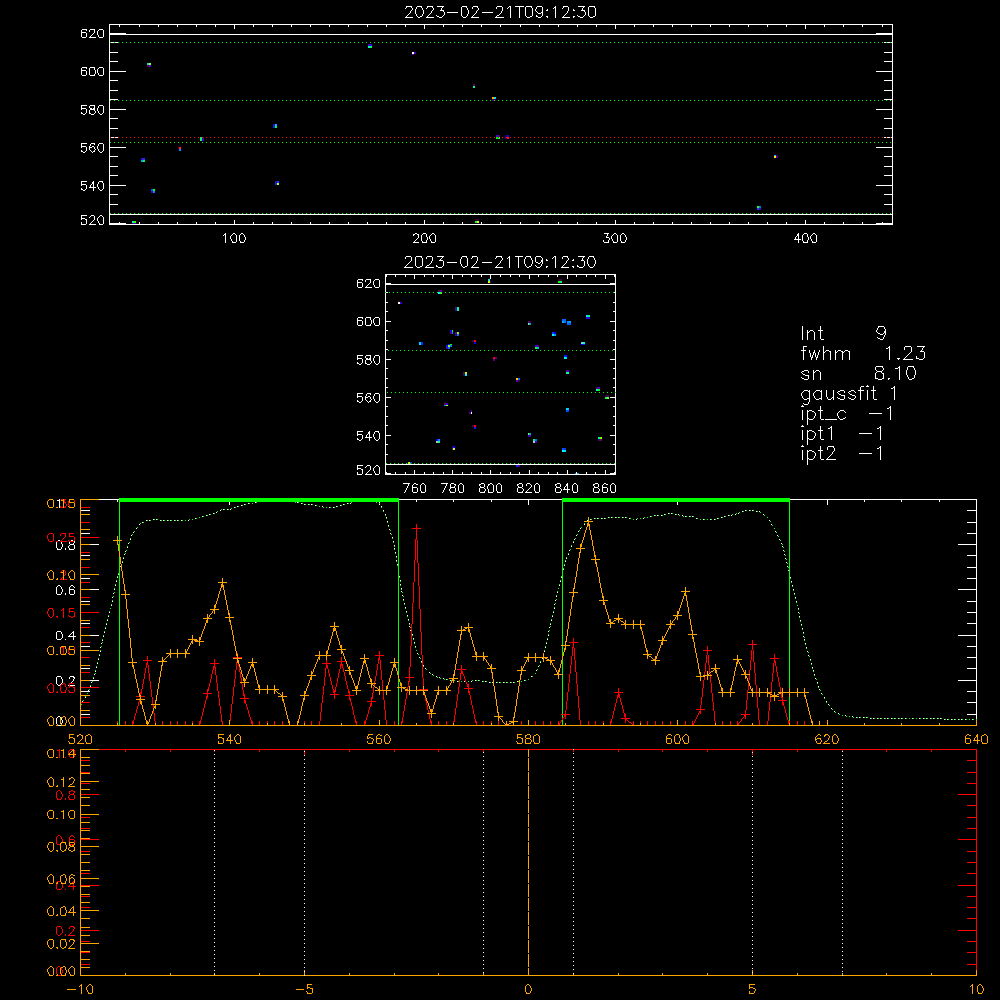Click the middle plot title 2023-02-21T09:12:30
This screenshot has height=1000, width=1000.
pos(500,262)
